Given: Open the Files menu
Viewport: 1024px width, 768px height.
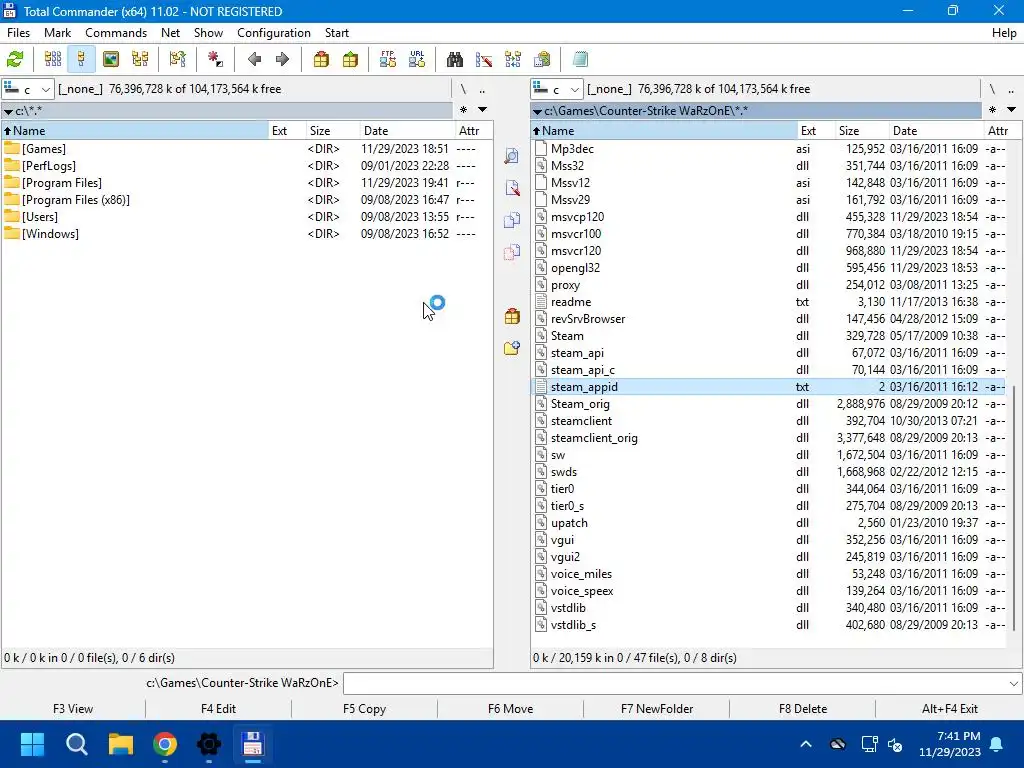Looking at the screenshot, I should tap(18, 33).
